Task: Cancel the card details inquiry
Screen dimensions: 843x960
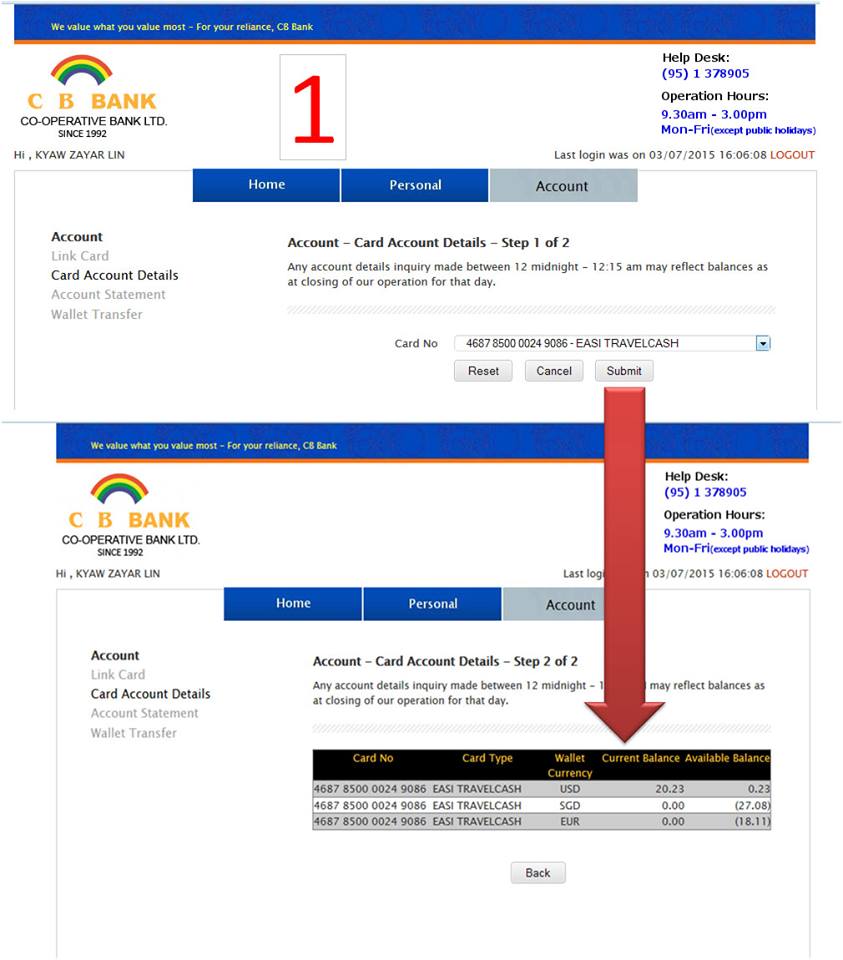Action: 553,370
